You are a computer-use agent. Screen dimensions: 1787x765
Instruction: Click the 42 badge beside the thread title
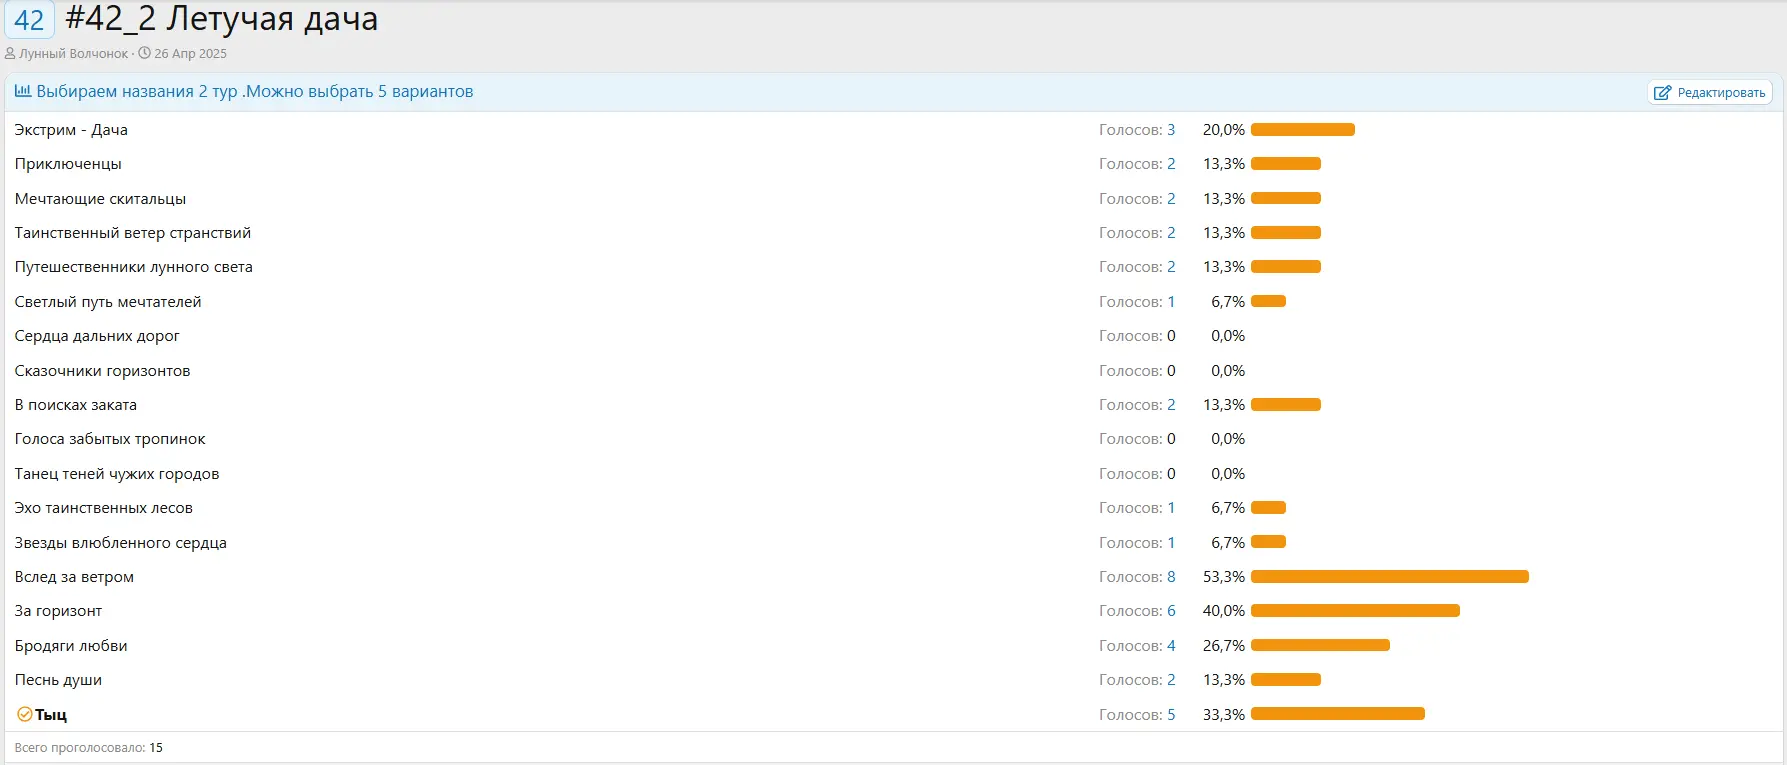tap(29, 20)
